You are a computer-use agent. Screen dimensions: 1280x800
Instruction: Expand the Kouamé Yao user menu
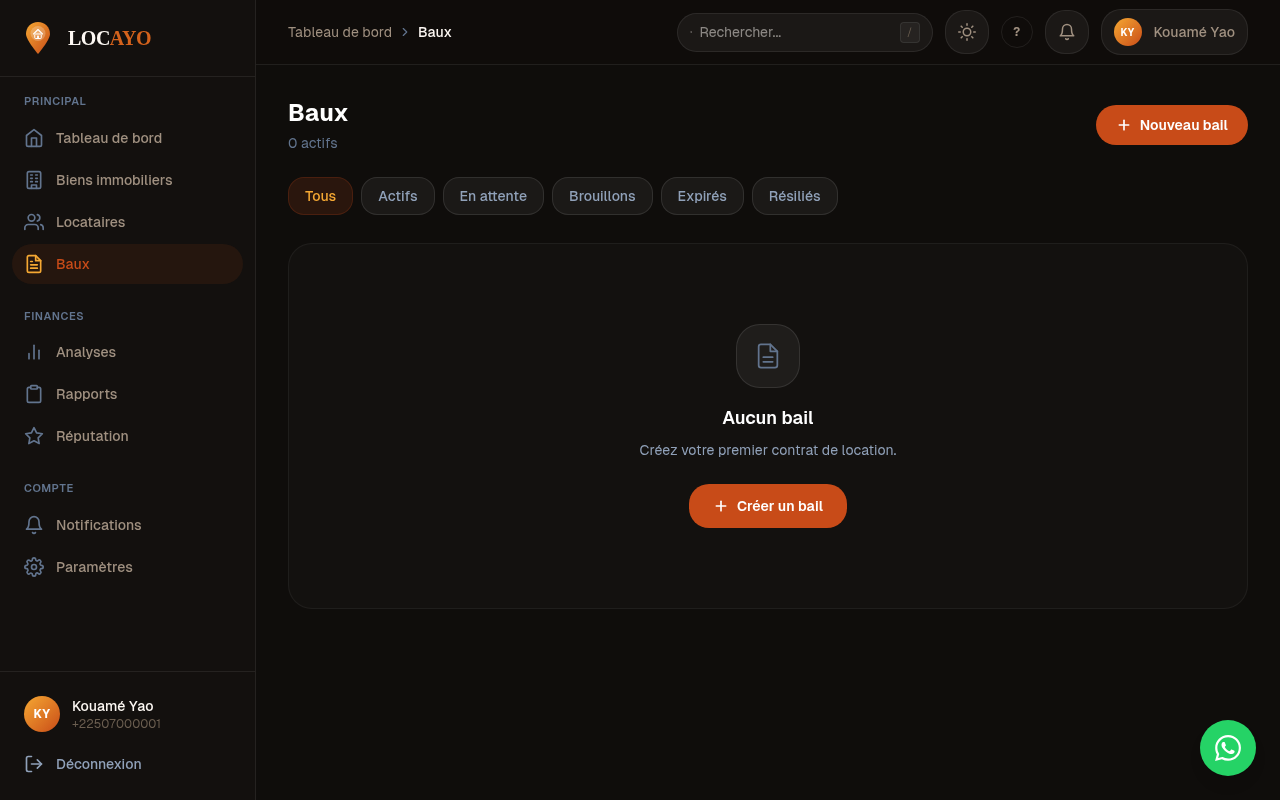click(x=1173, y=32)
